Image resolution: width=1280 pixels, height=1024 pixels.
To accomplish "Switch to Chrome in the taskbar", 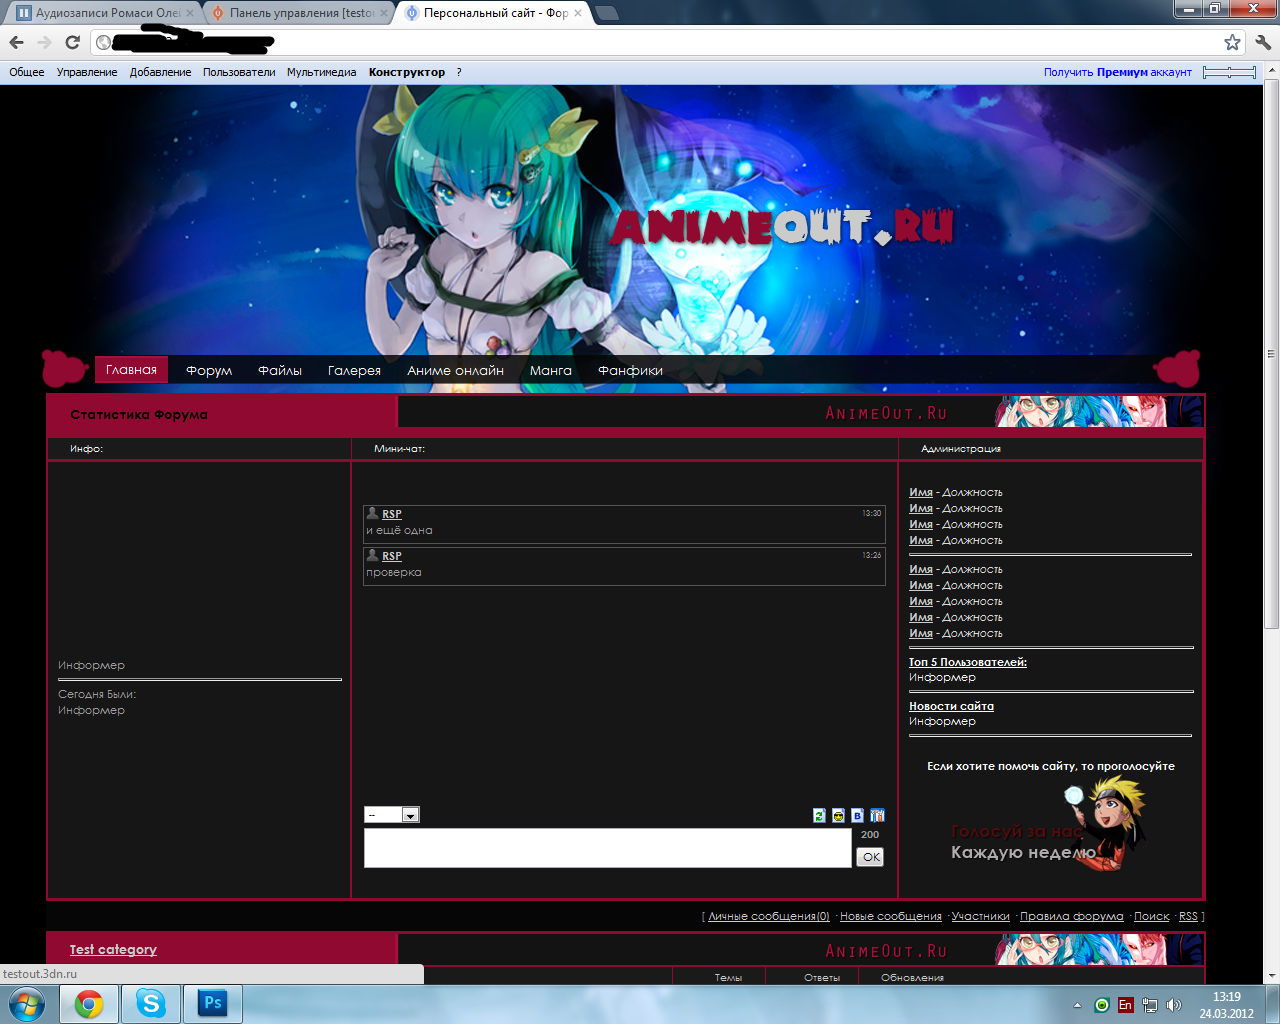I will [x=89, y=1003].
